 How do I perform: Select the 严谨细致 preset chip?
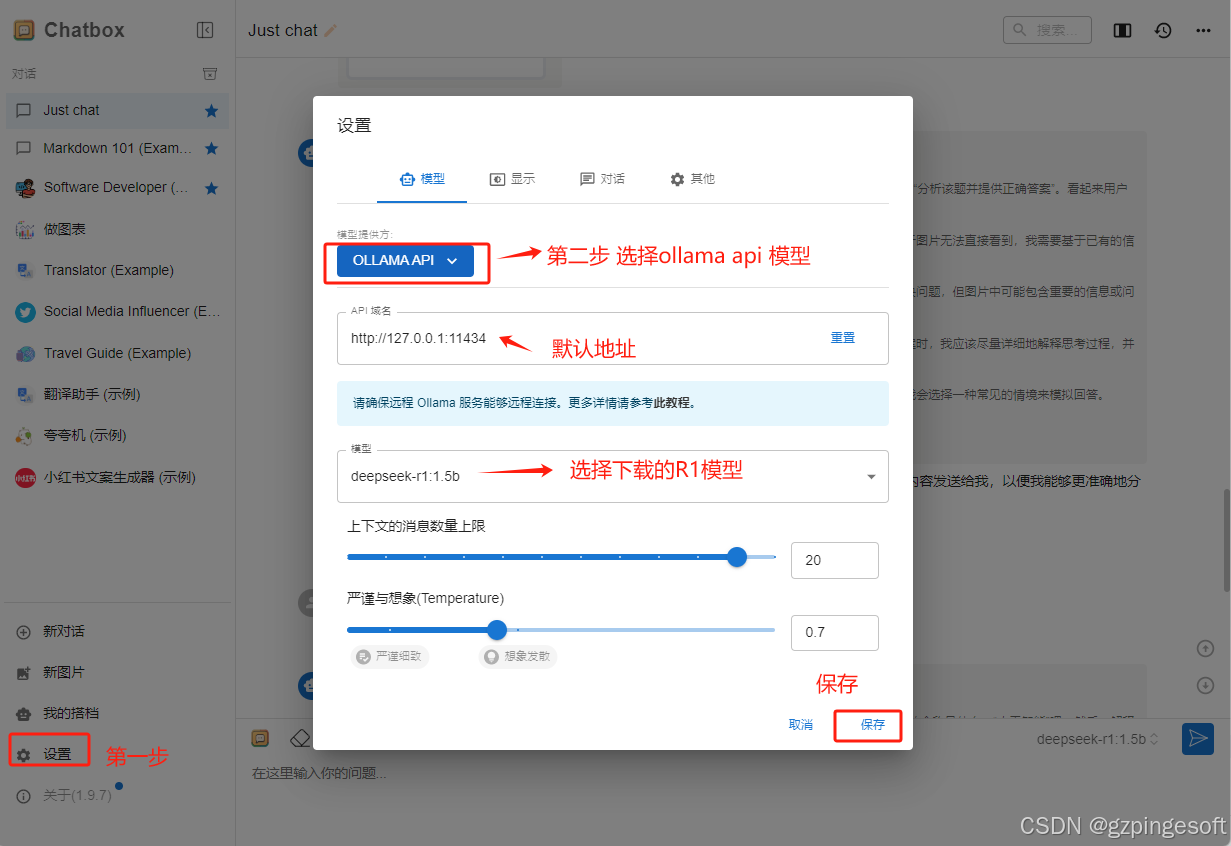[x=391, y=657]
